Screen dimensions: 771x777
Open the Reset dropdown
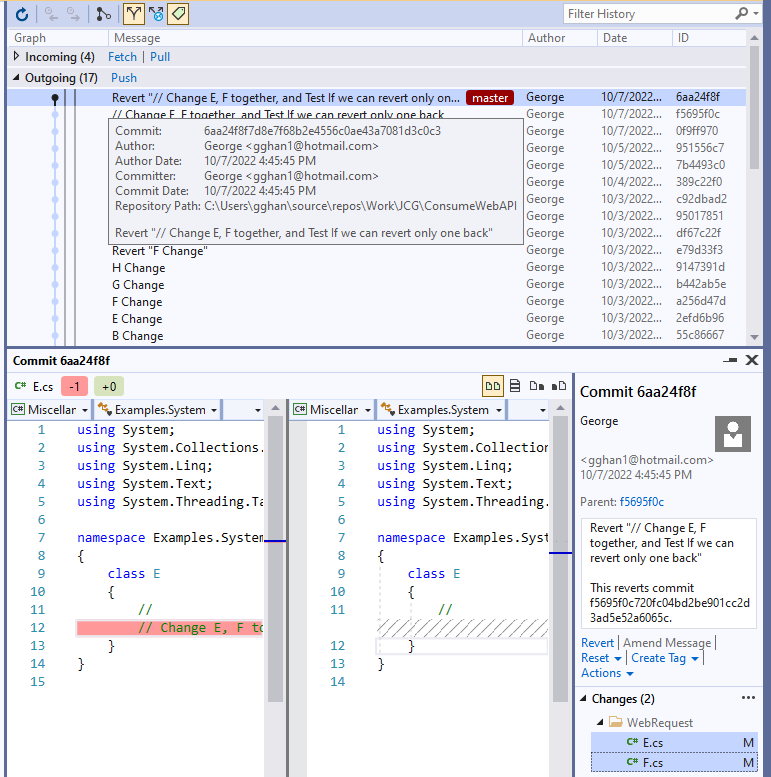tap(602, 658)
